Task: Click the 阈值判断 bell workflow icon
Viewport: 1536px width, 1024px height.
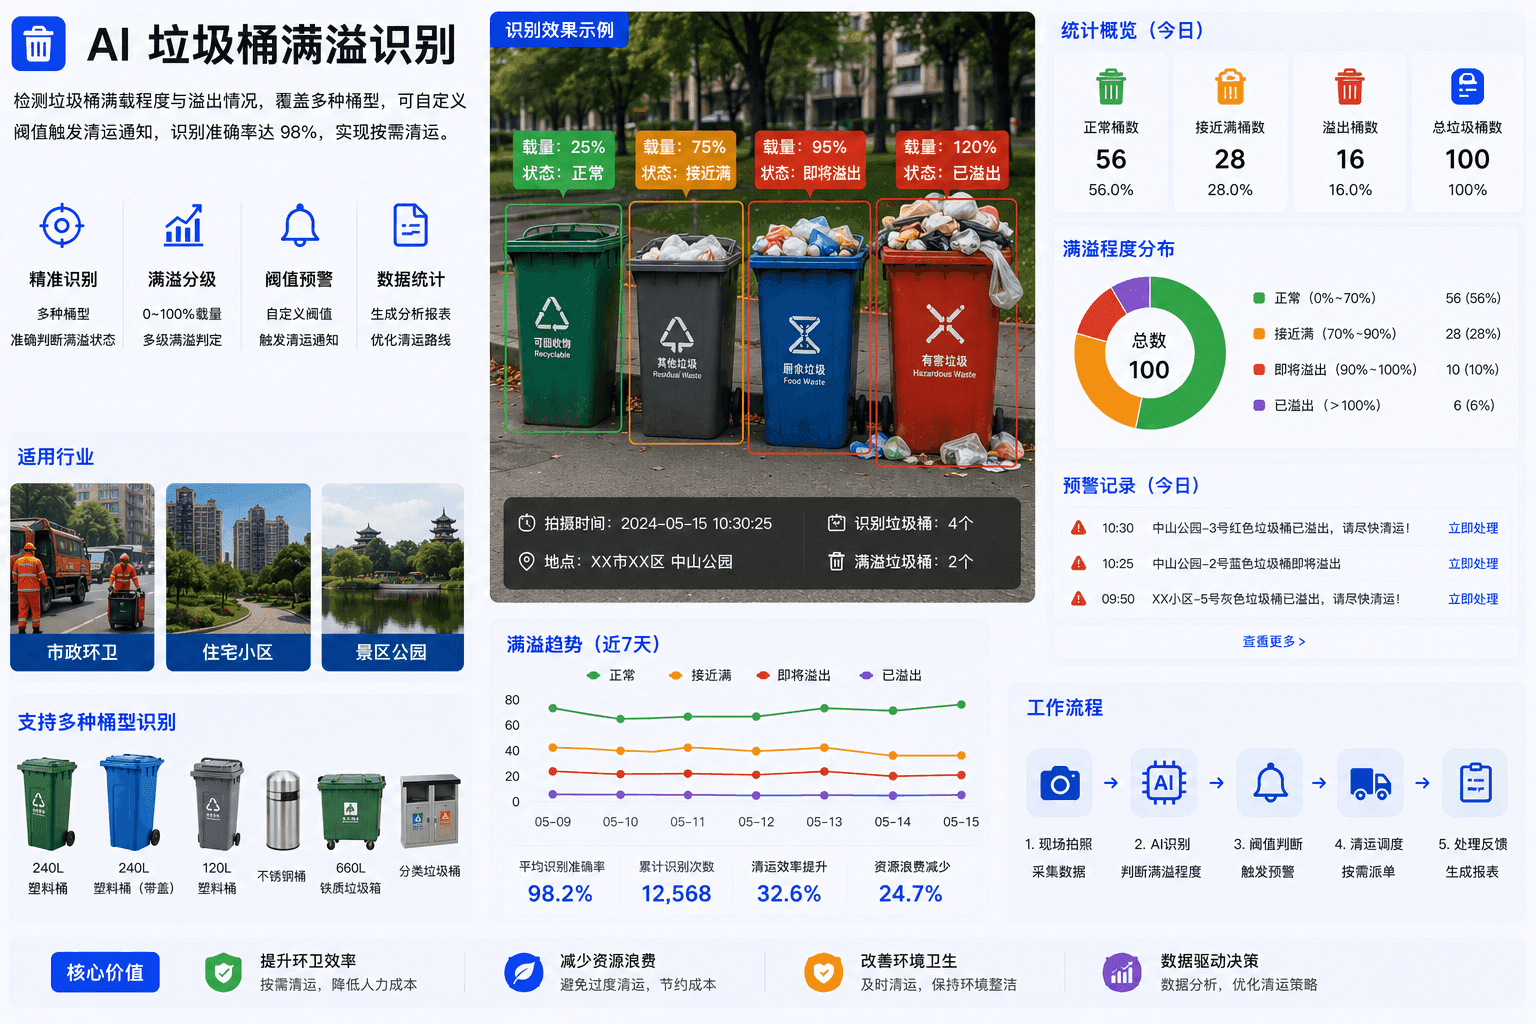Action: tap(1270, 783)
